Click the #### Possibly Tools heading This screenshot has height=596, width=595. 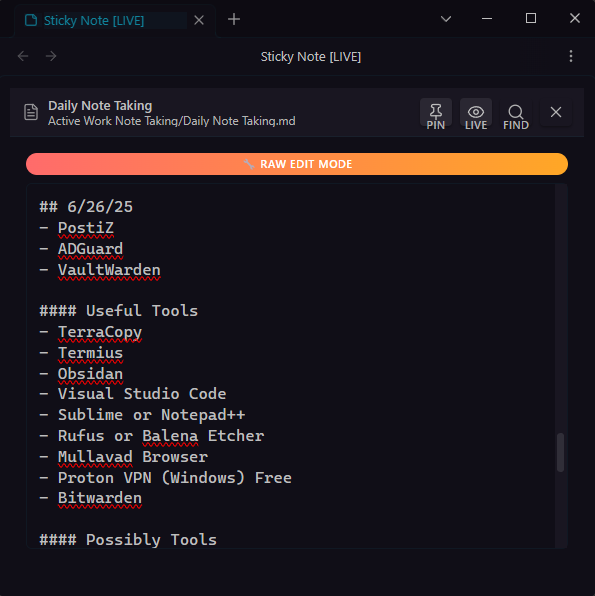(128, 540)
